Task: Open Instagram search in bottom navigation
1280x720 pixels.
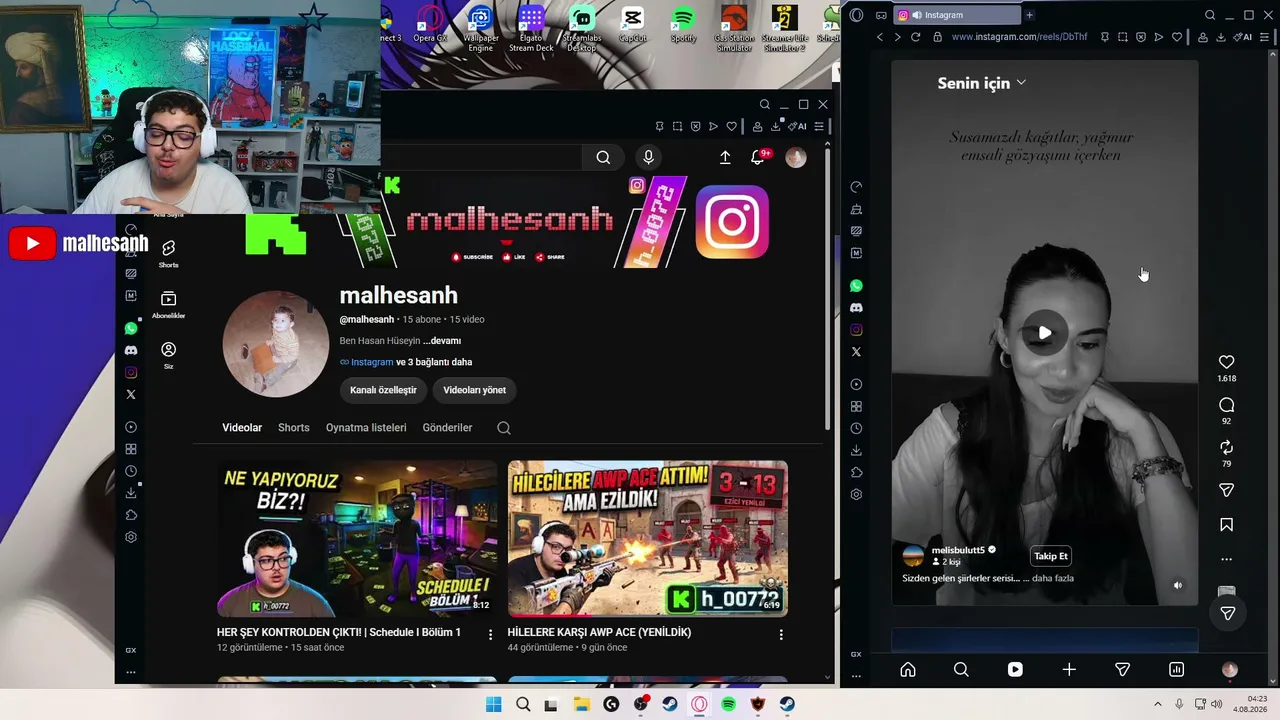Action: (x=961, y=670)
